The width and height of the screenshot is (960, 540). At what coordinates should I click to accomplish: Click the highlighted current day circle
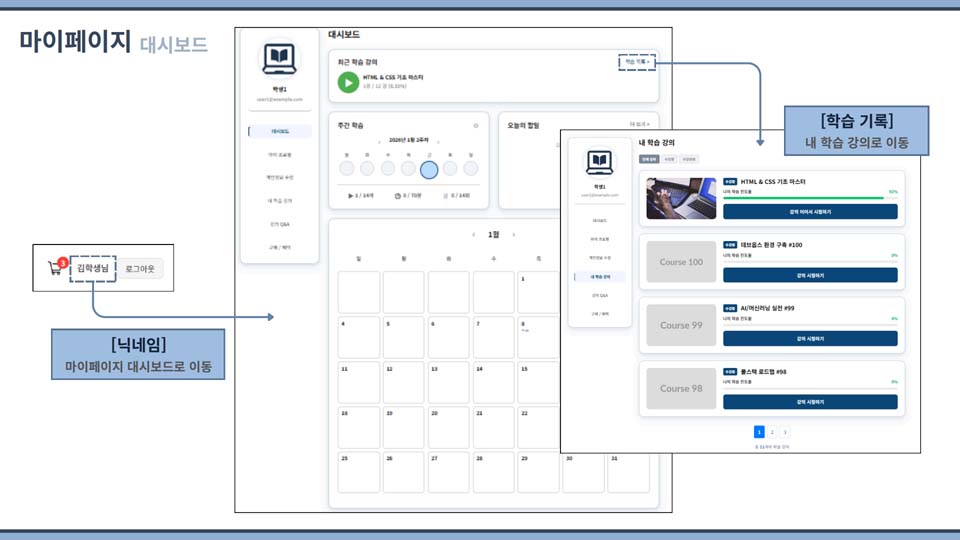tap(429, 169)
